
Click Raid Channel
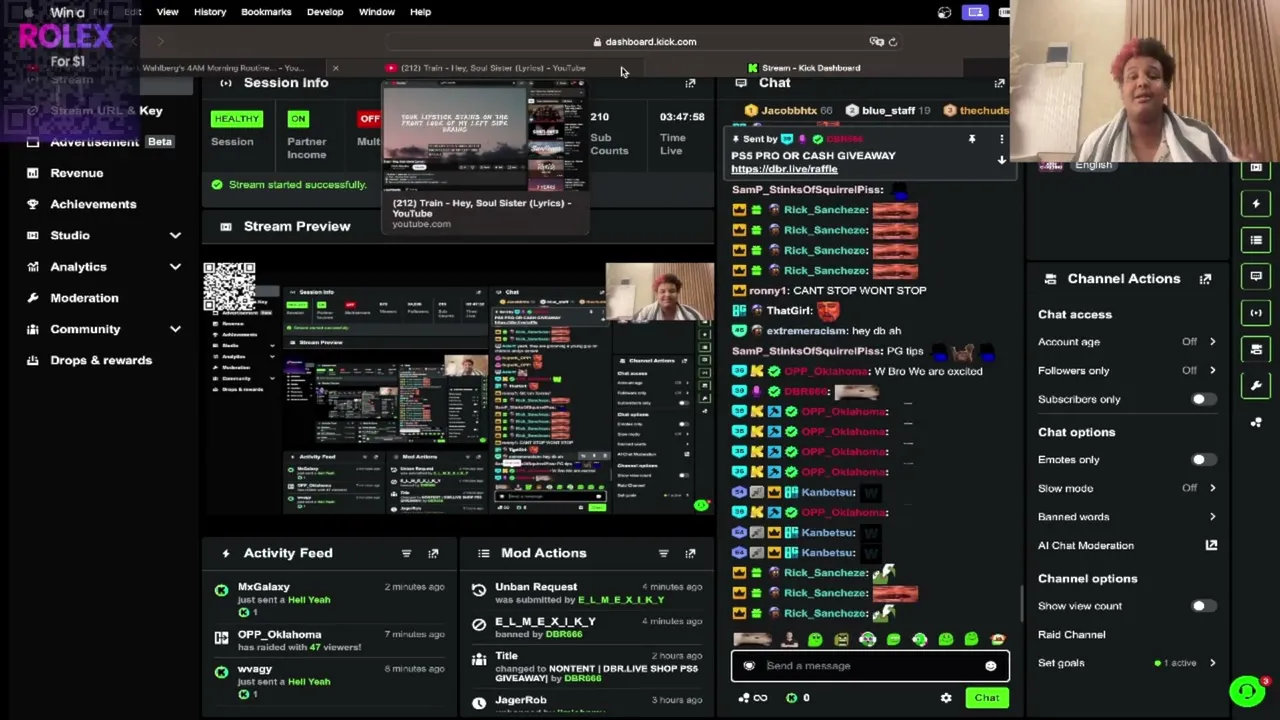1071,635
